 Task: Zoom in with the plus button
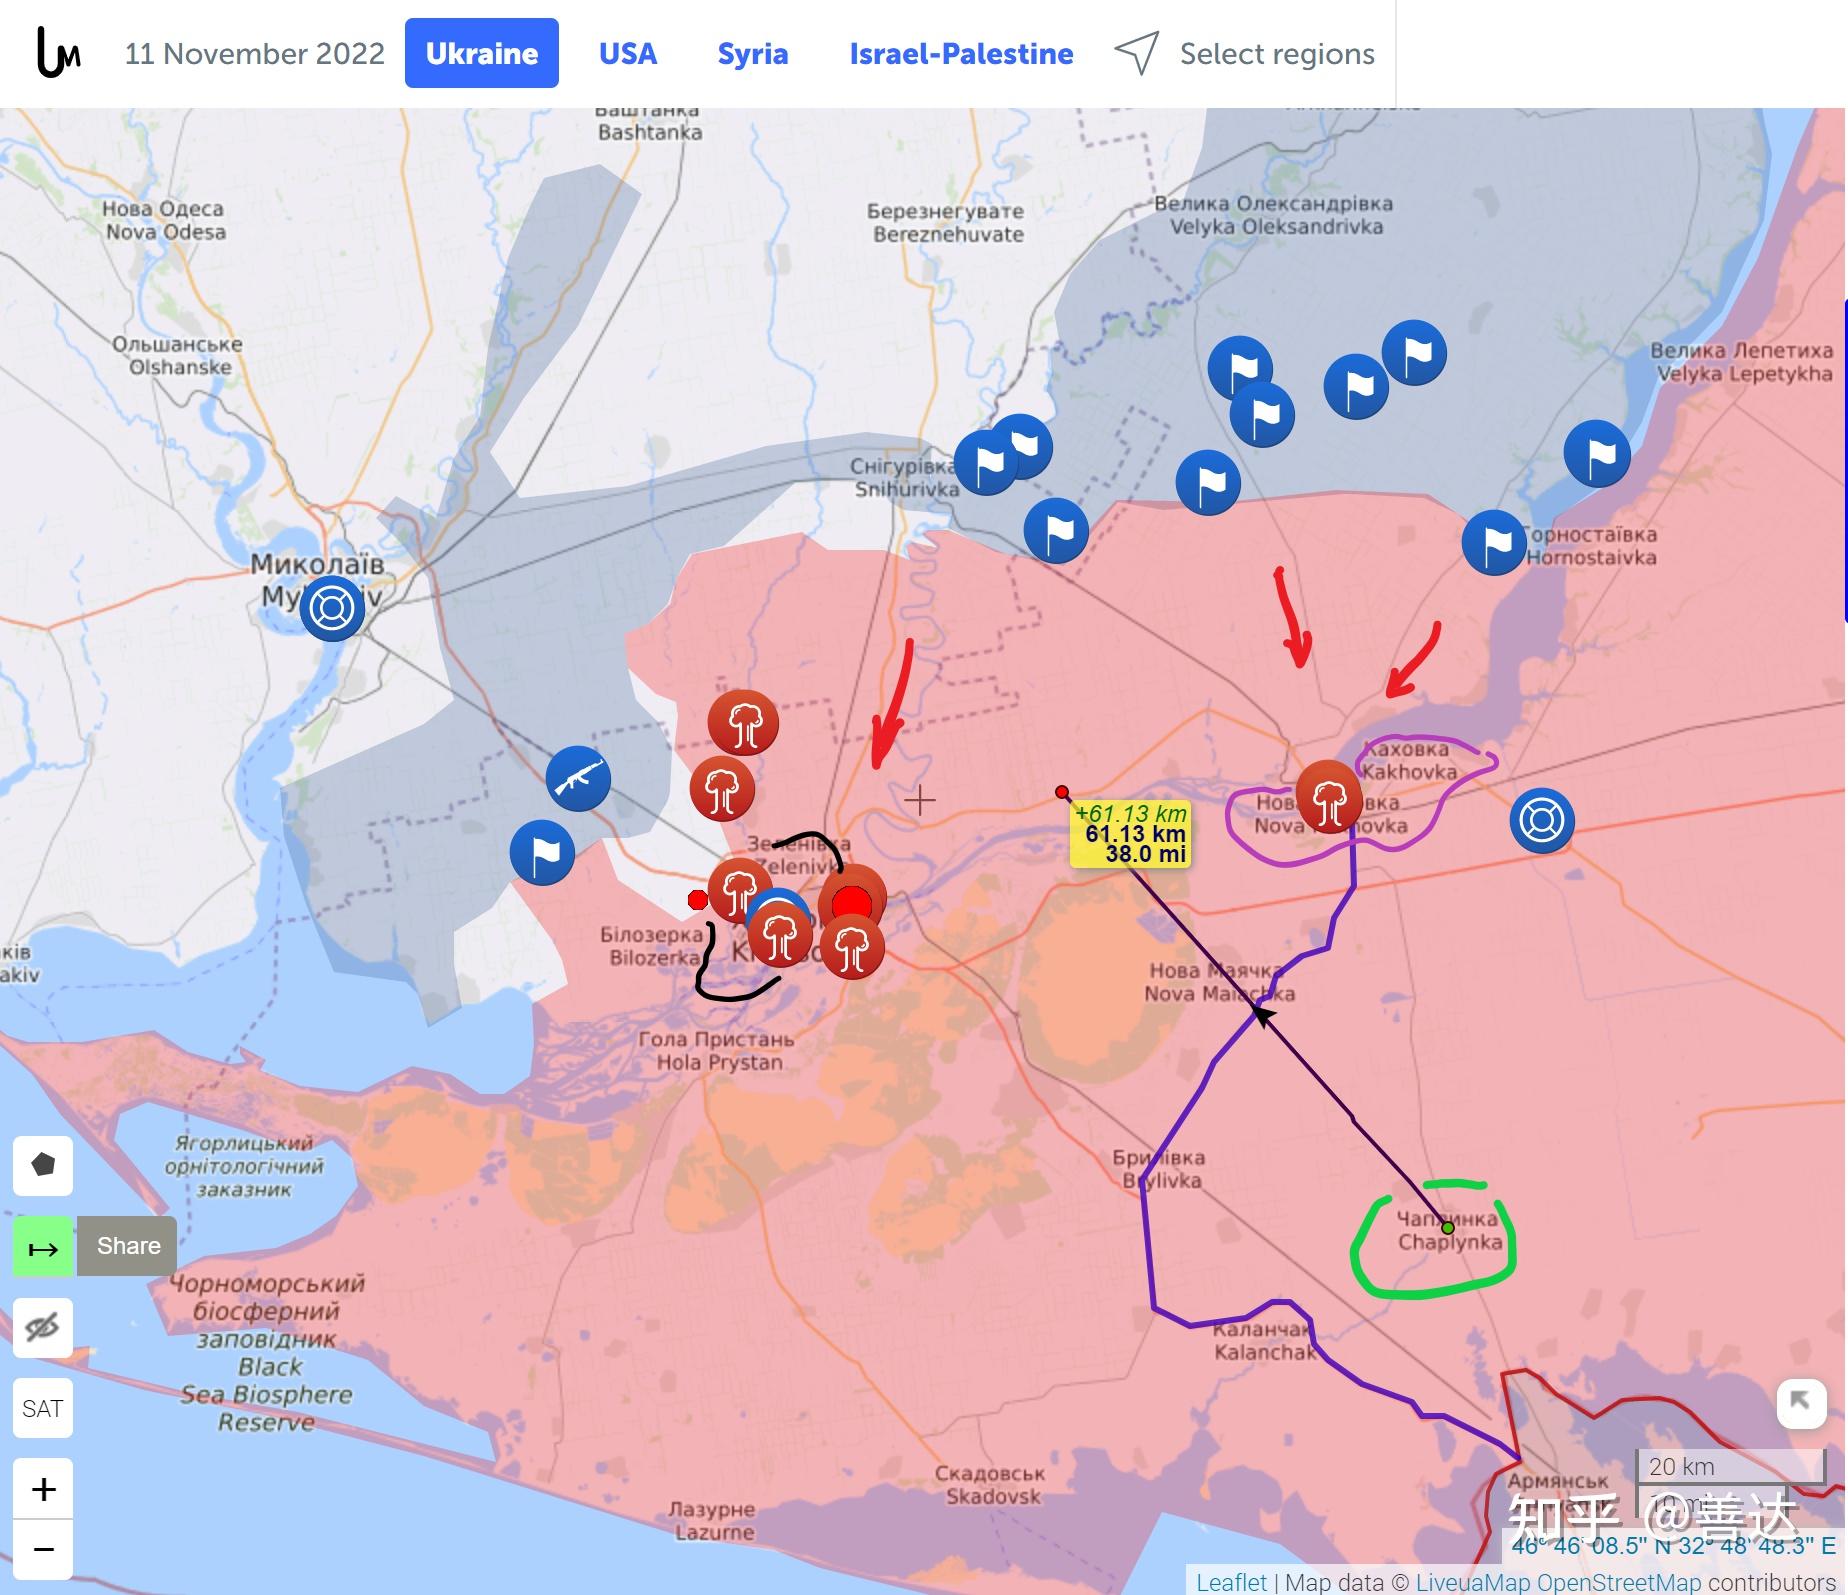[x=43, y=1489]
